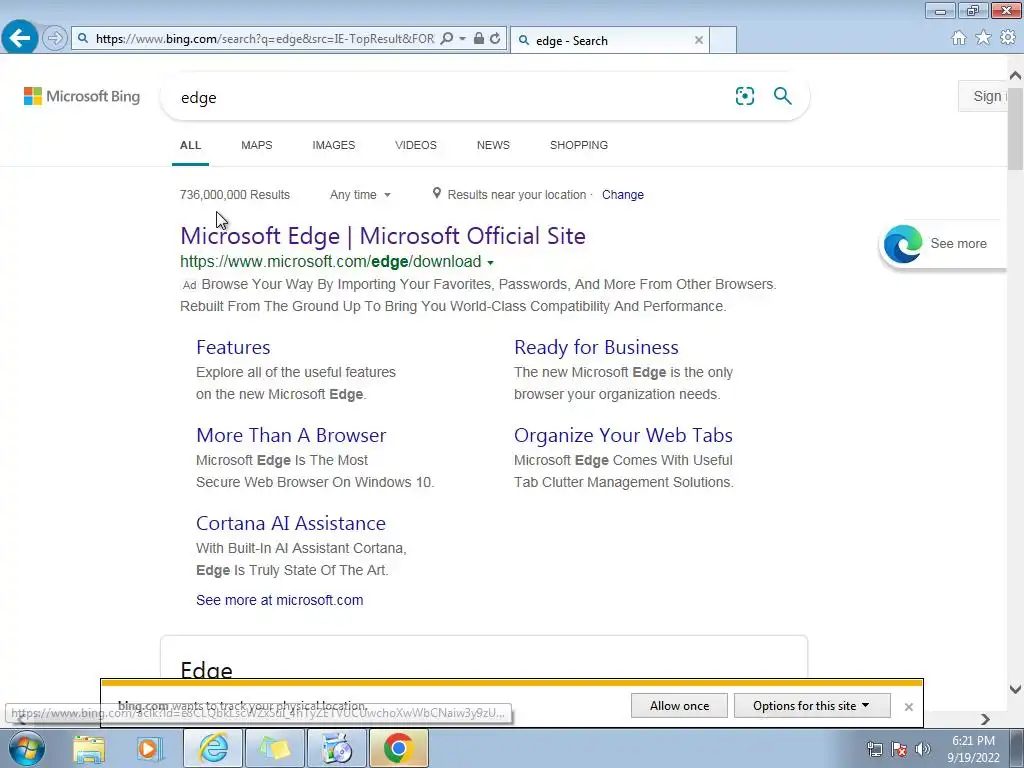Close the 'edge - Search' tab
The image size is (1024, 768).
(x=699, y=40)
